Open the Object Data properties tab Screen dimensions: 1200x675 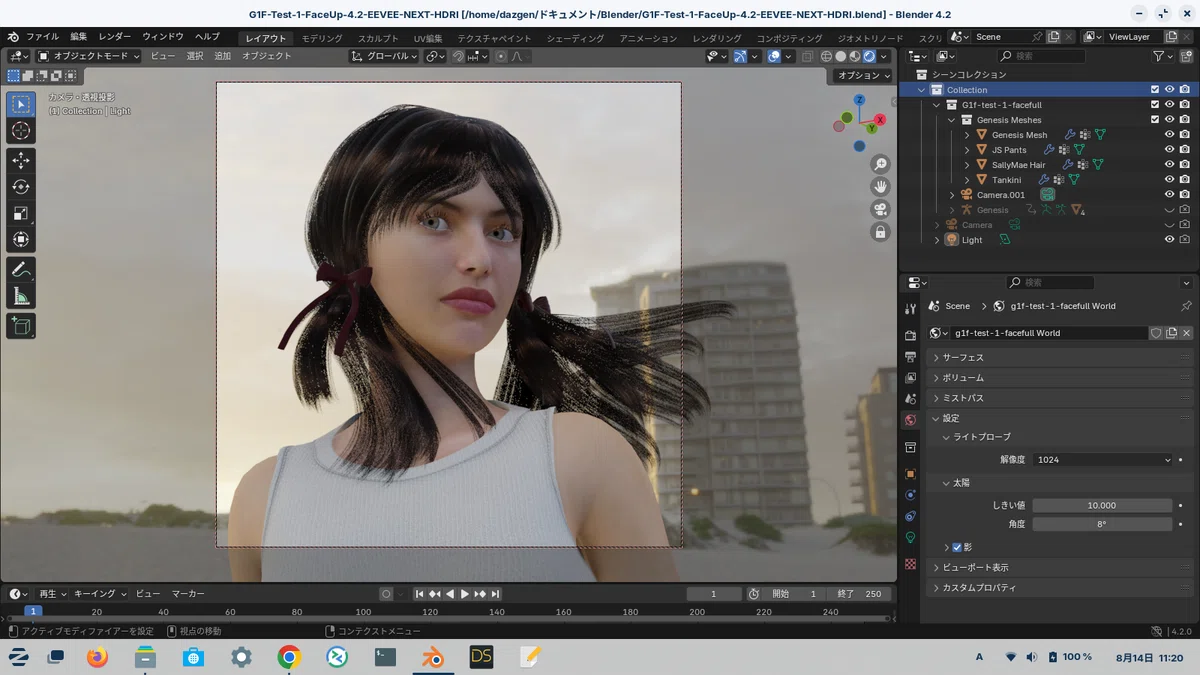[x=910, y=538]
